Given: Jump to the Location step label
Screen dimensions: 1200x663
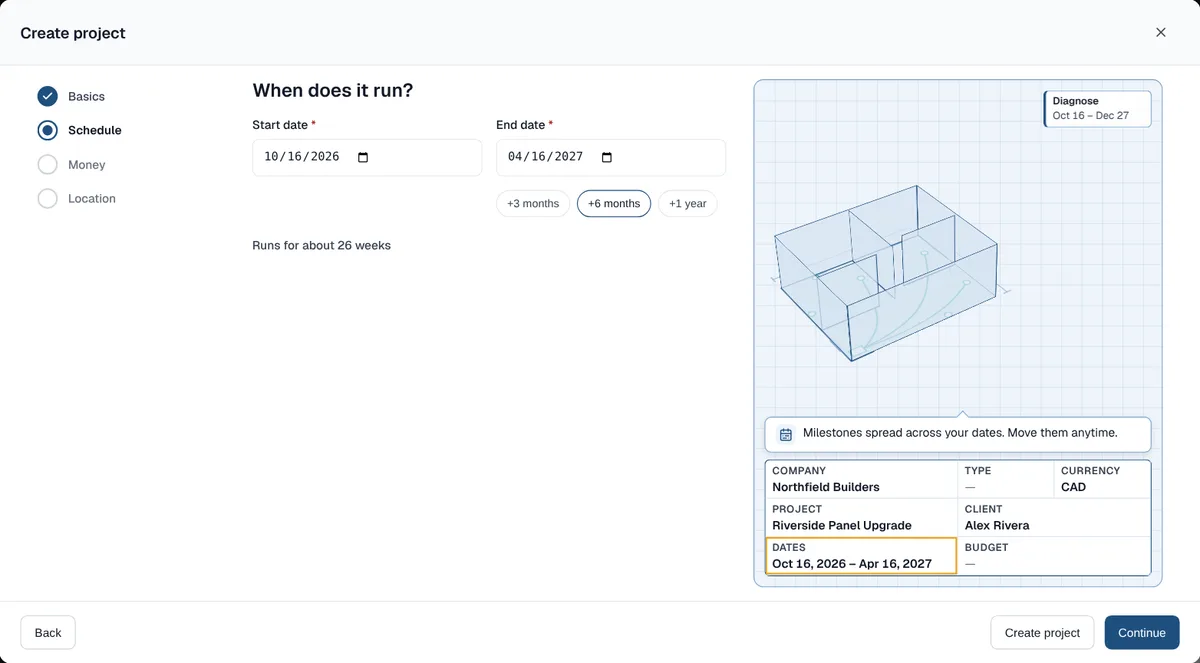Looking at the screenshot, I should click(92, 198).
